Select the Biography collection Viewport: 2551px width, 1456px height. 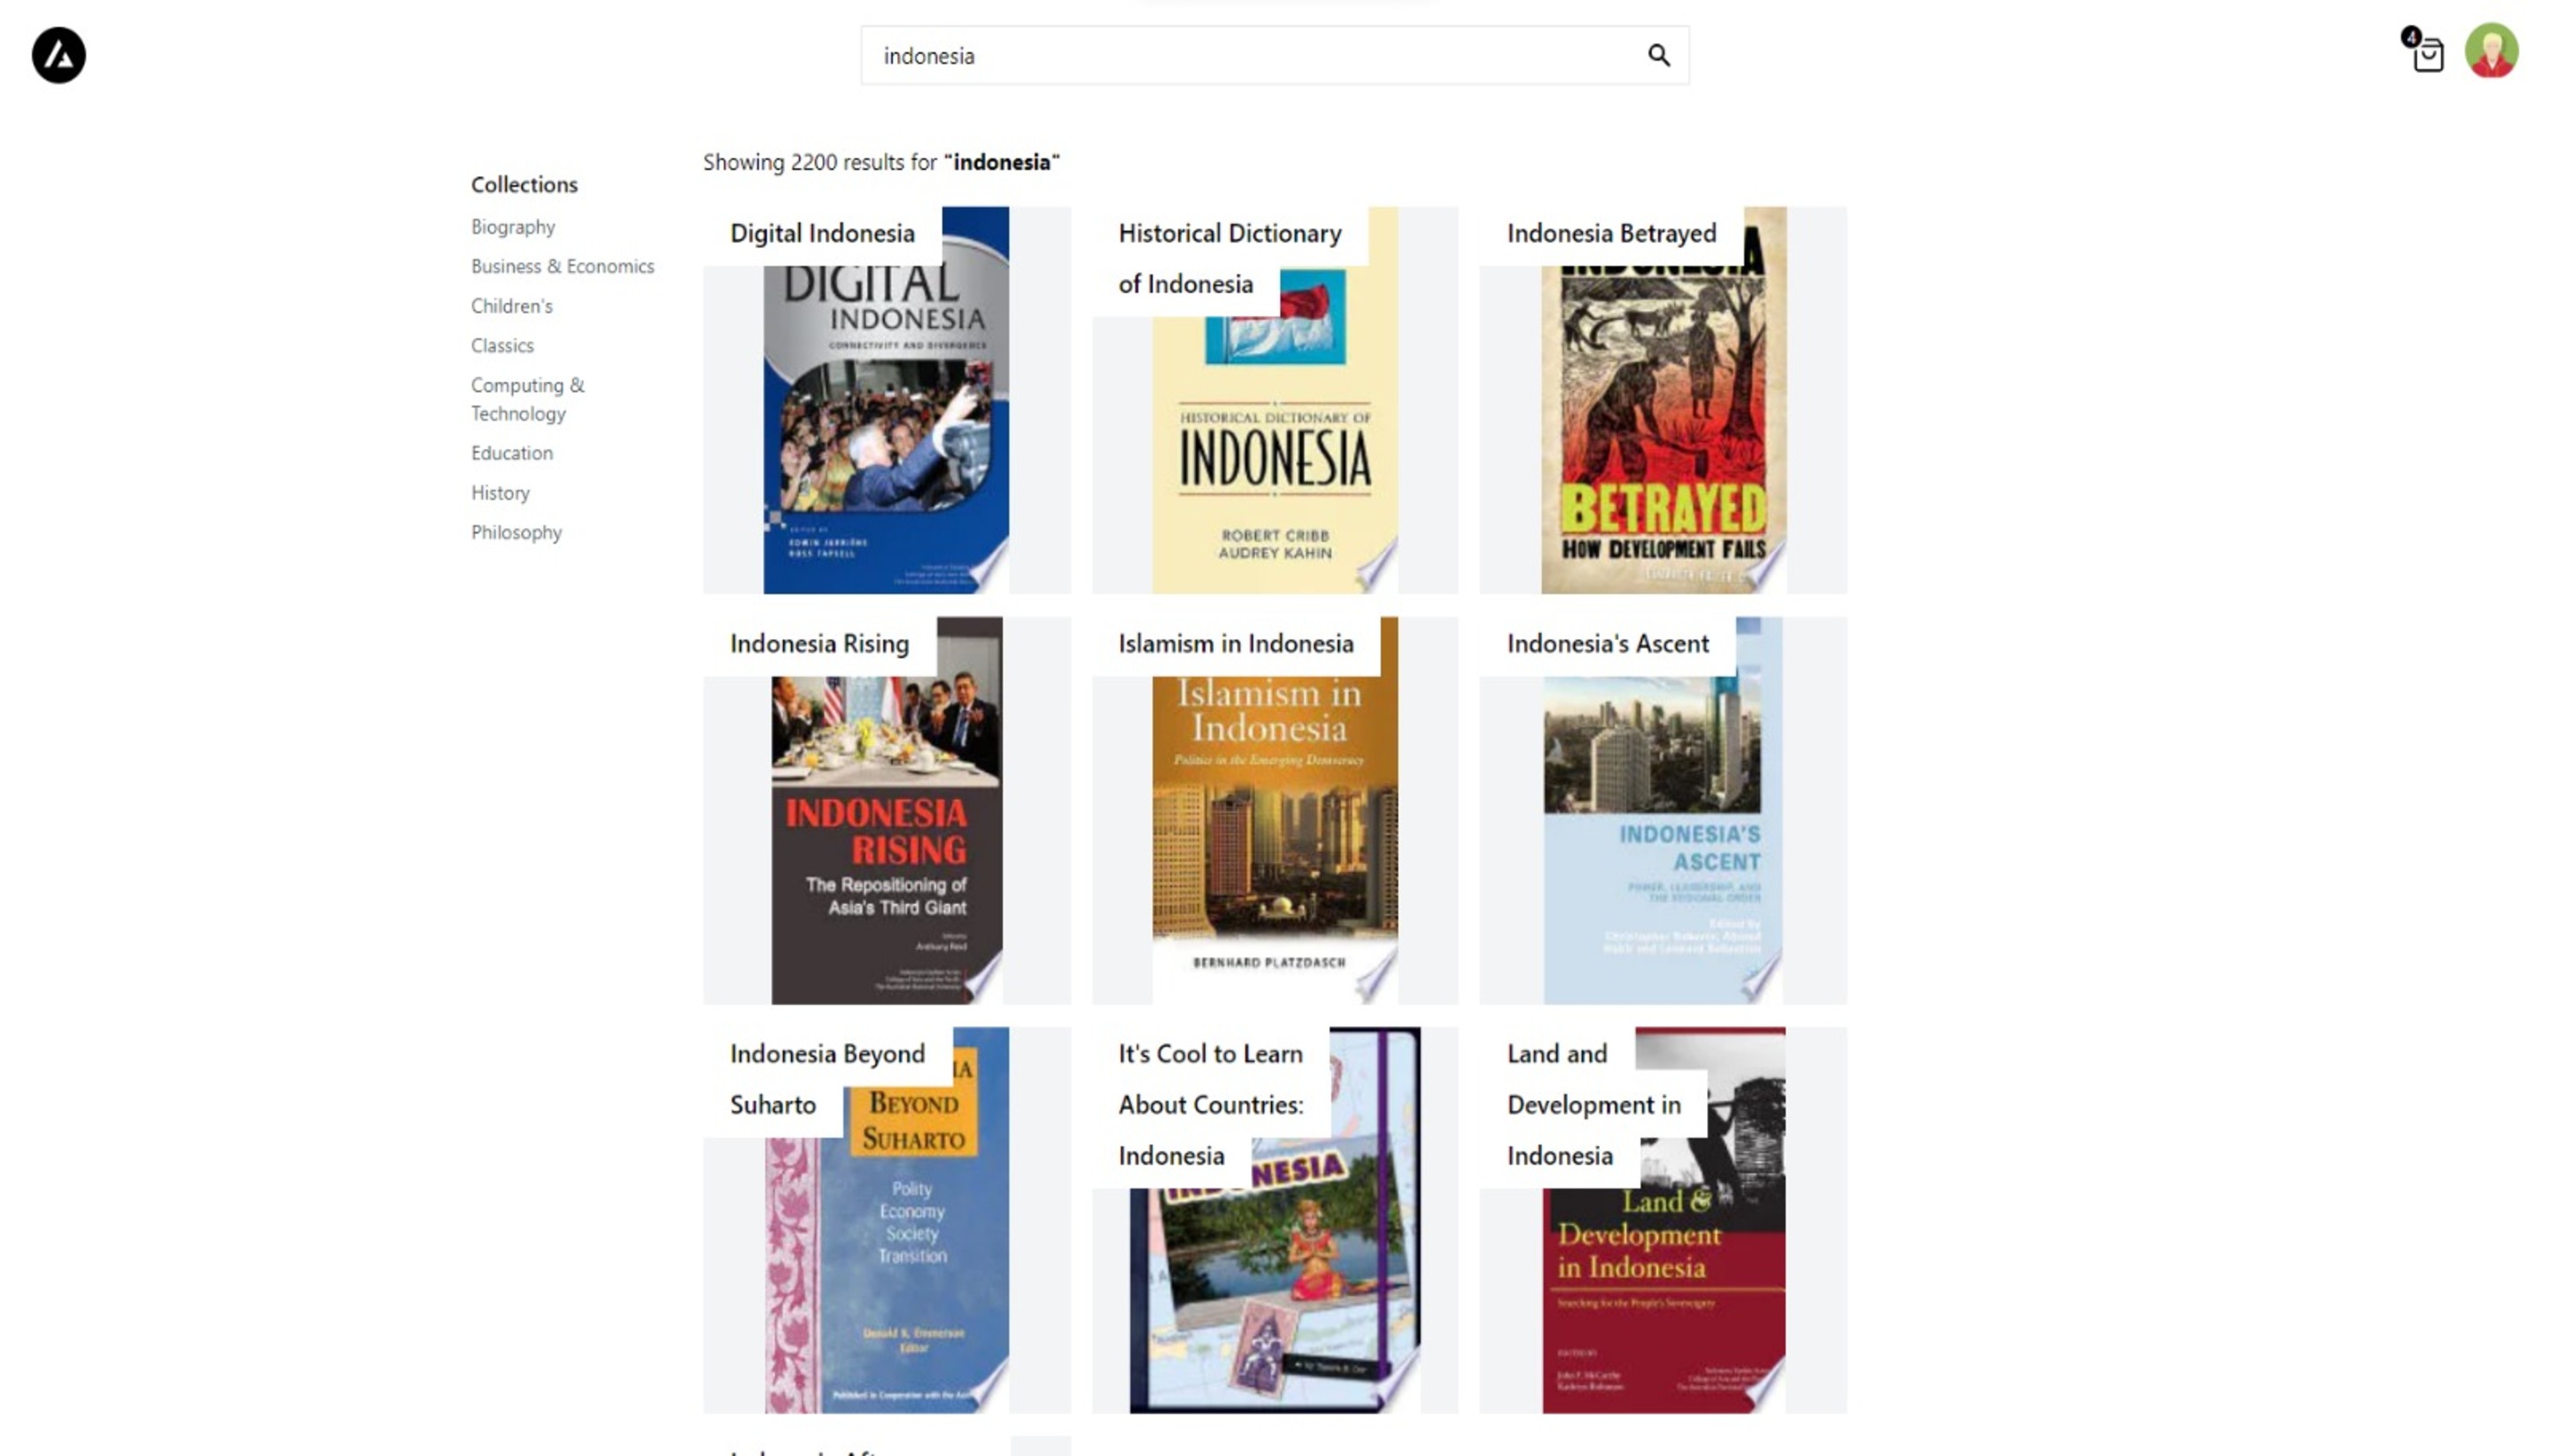[513, 227]
